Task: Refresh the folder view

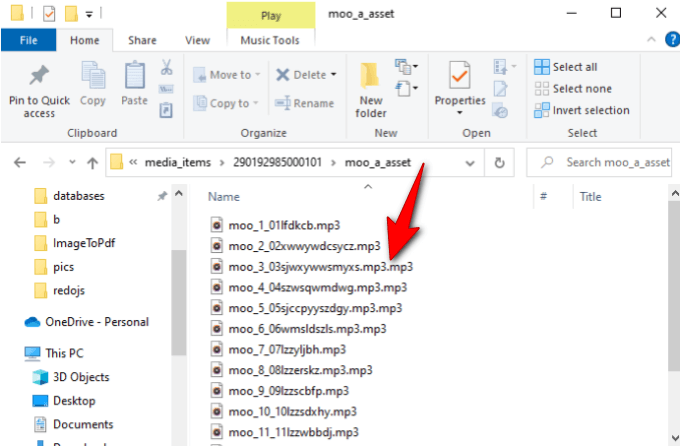Action: pos(499,163)
